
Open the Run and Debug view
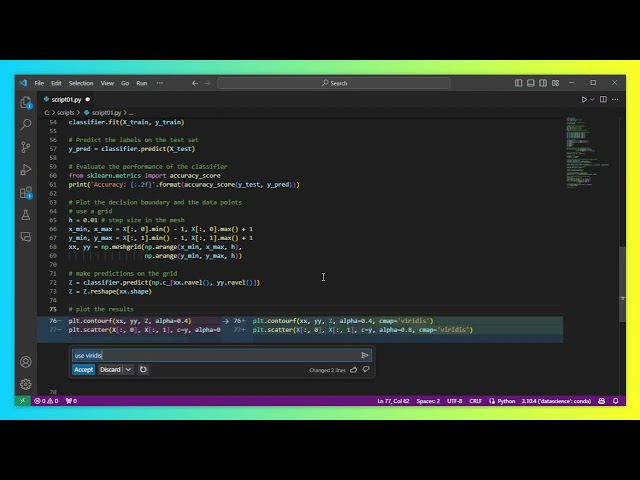click(26, 169)
